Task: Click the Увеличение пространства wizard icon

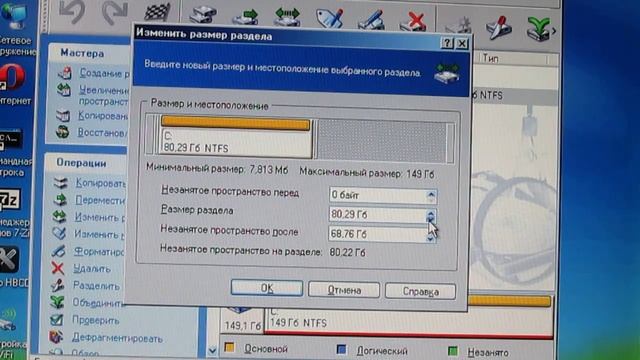Action: pyautogui.click(x=64, y=90)
